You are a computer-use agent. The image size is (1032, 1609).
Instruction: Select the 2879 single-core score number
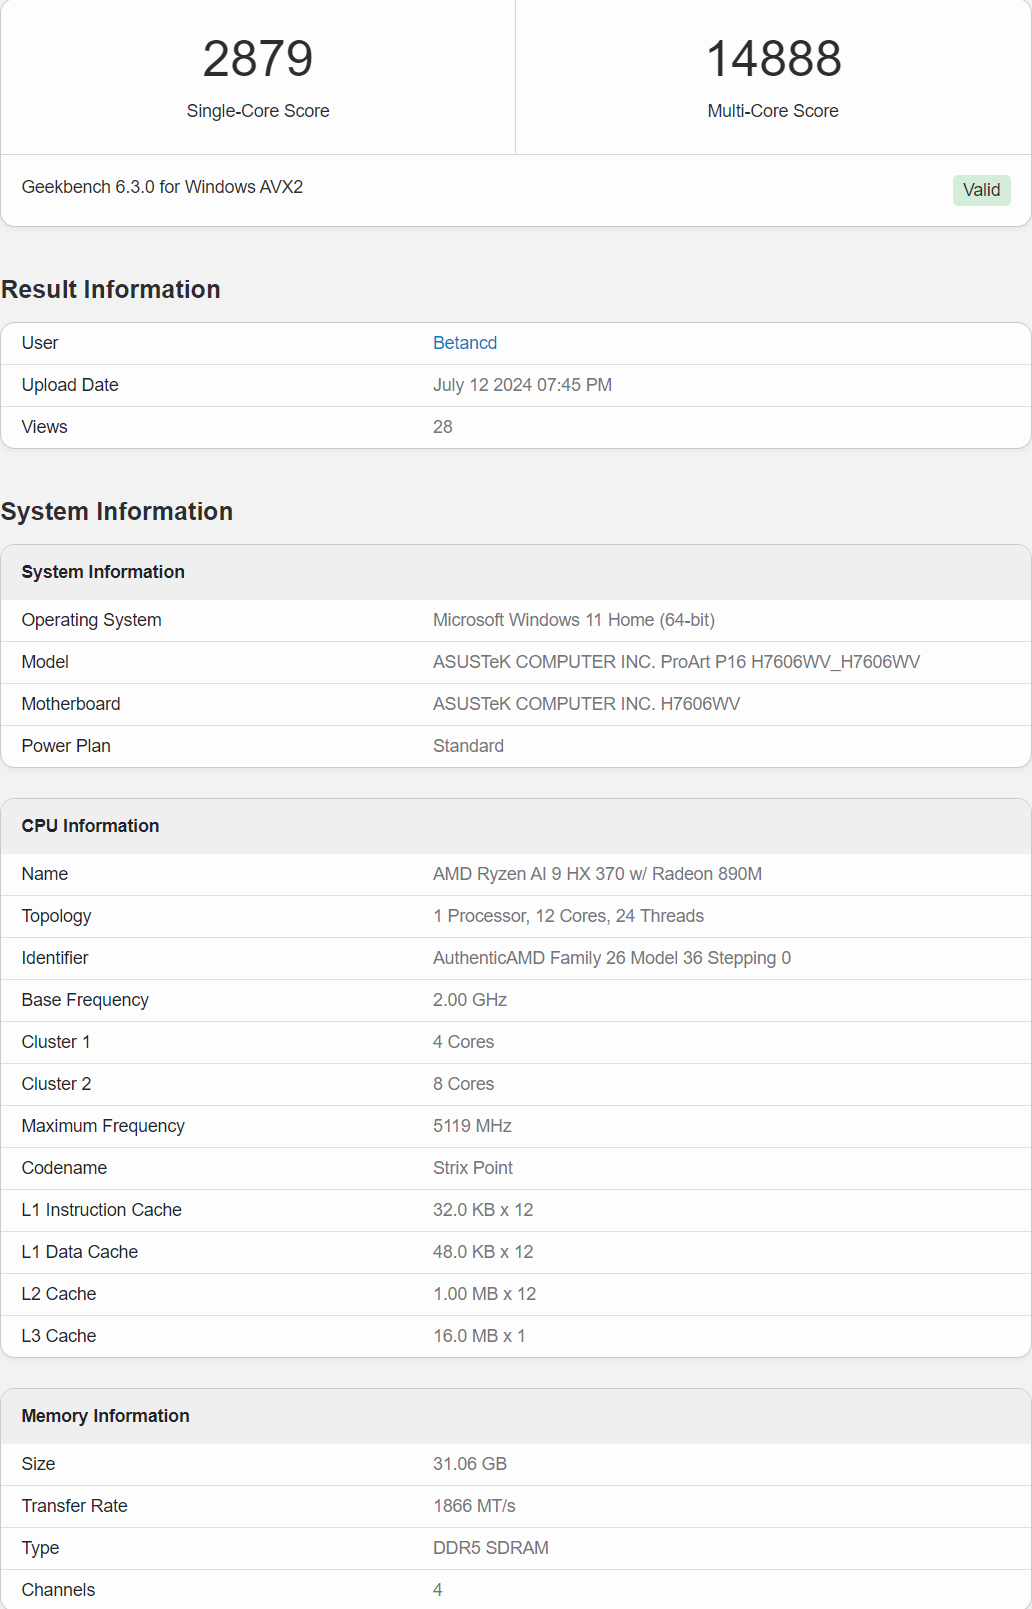258,59
